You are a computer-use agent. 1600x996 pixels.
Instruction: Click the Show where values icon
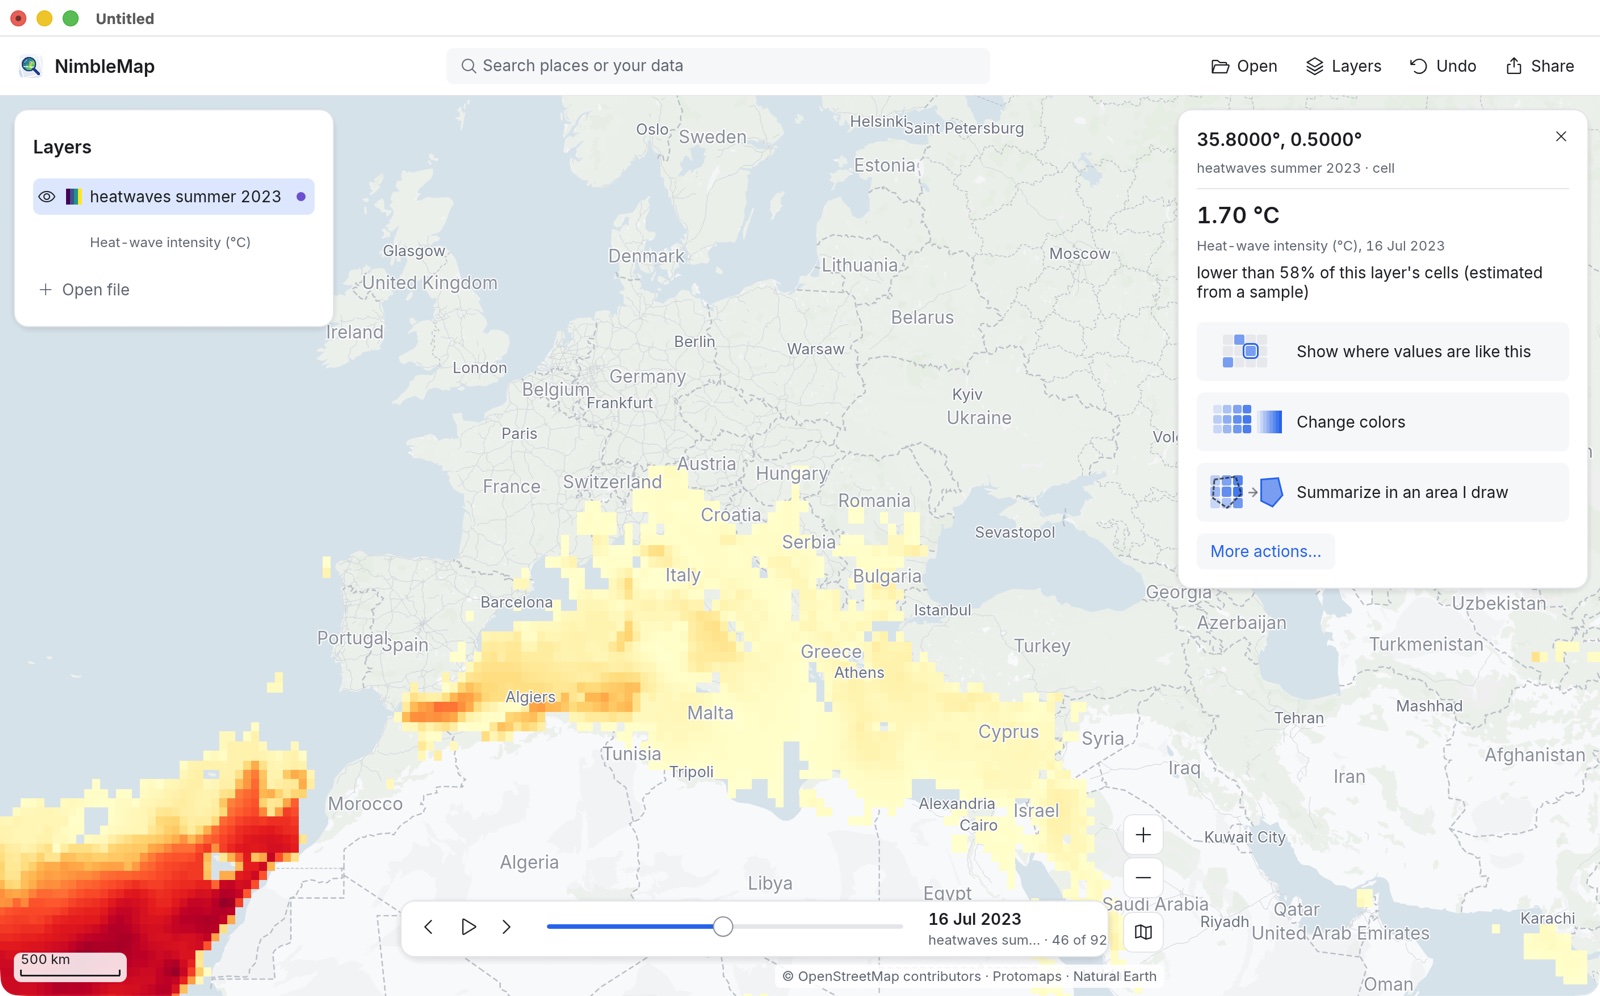1245,352
